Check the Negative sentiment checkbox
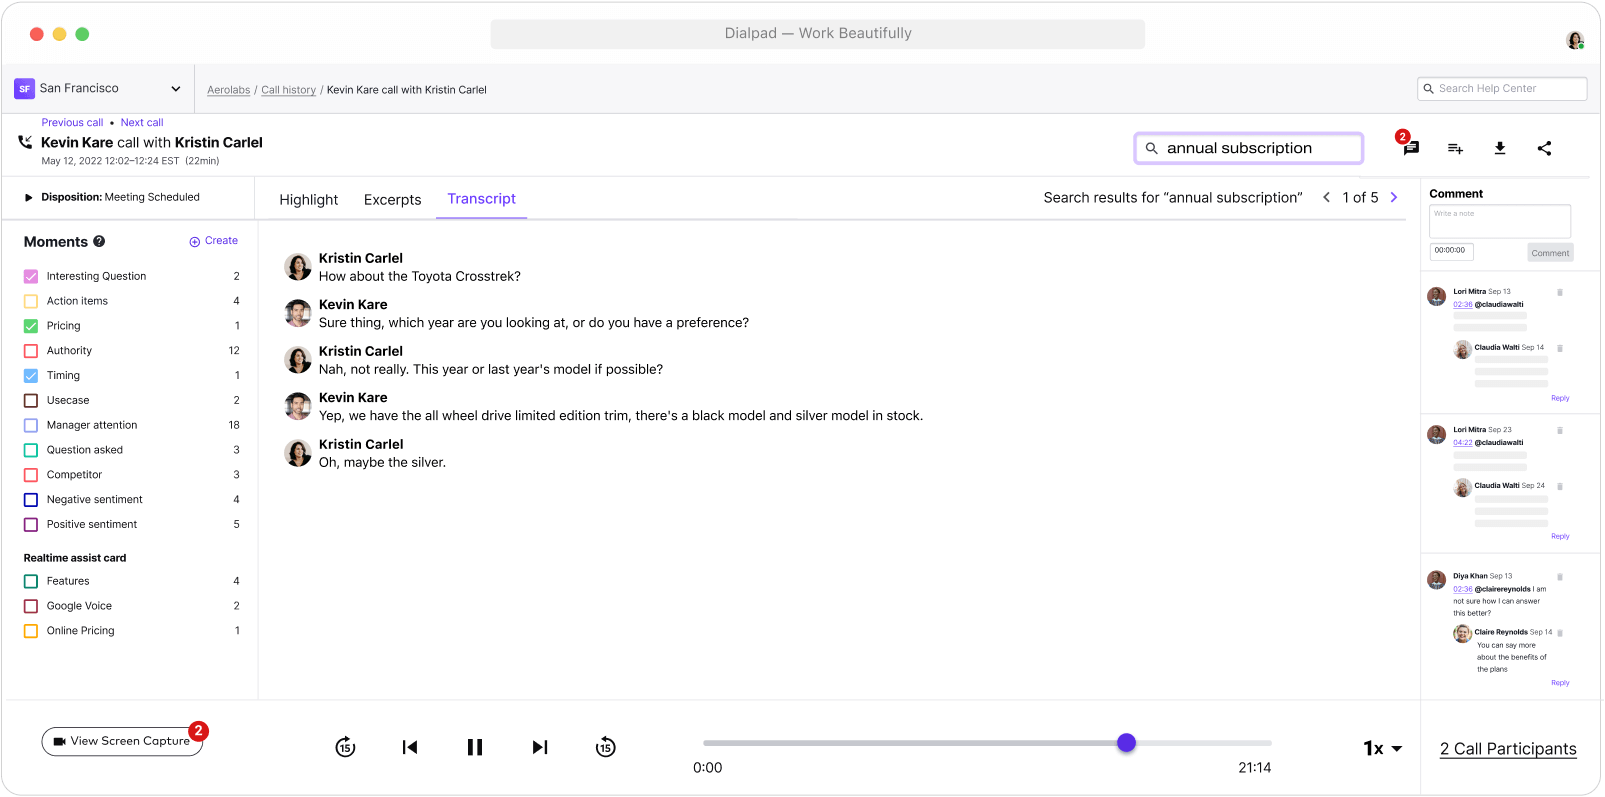This screenshot has height=797, width=1605. [x=31, y=500]
